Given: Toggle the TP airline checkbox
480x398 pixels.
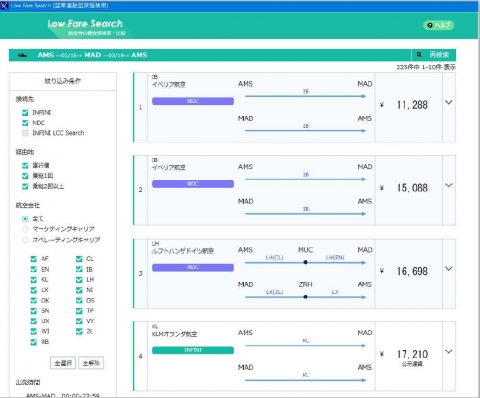Looking at the screenshot, I should [x=79, y=311].
